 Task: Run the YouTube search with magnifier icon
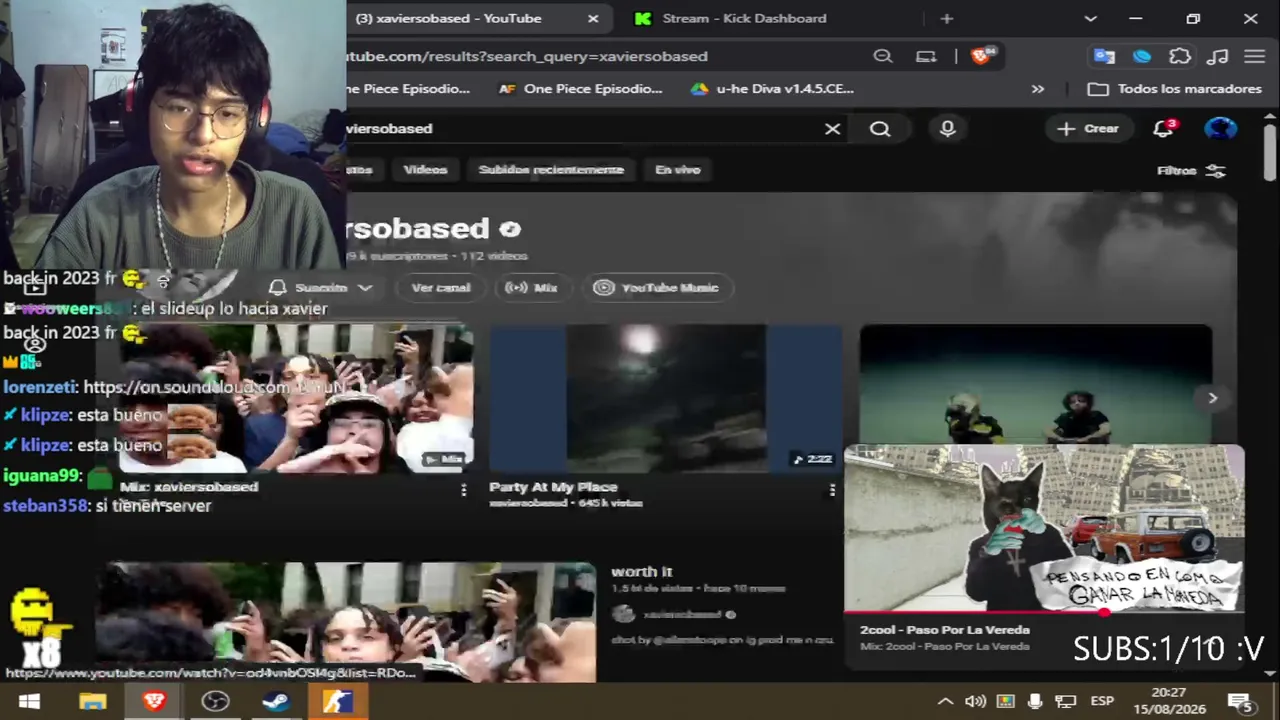(x=880, y=129)
